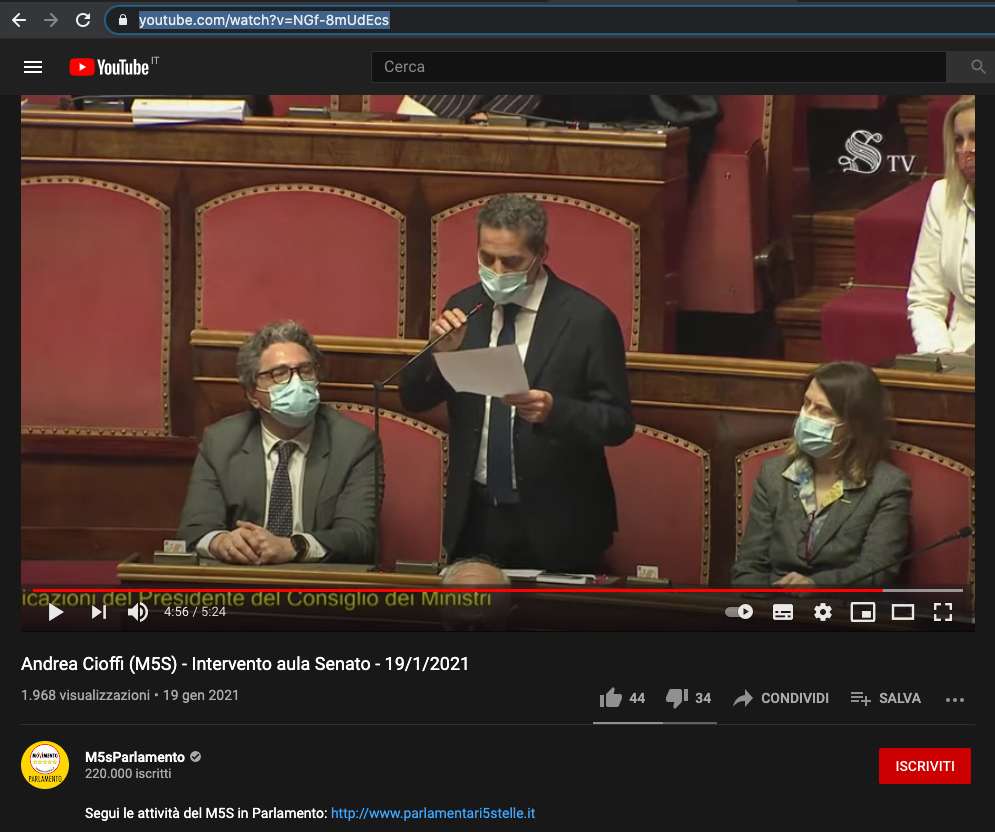
Task: Click the 220.000 iscritti subscriber count
Action: (x=128, y=774)
